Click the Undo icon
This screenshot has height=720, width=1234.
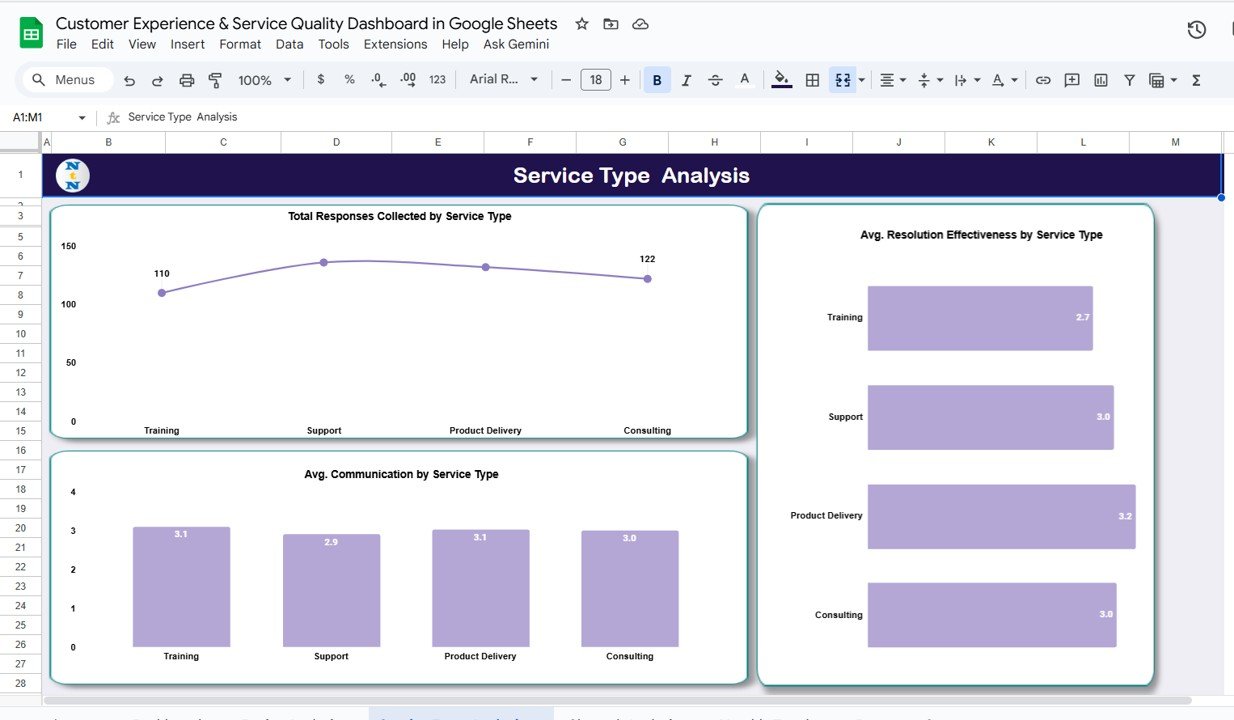click(x=129, y=79)
